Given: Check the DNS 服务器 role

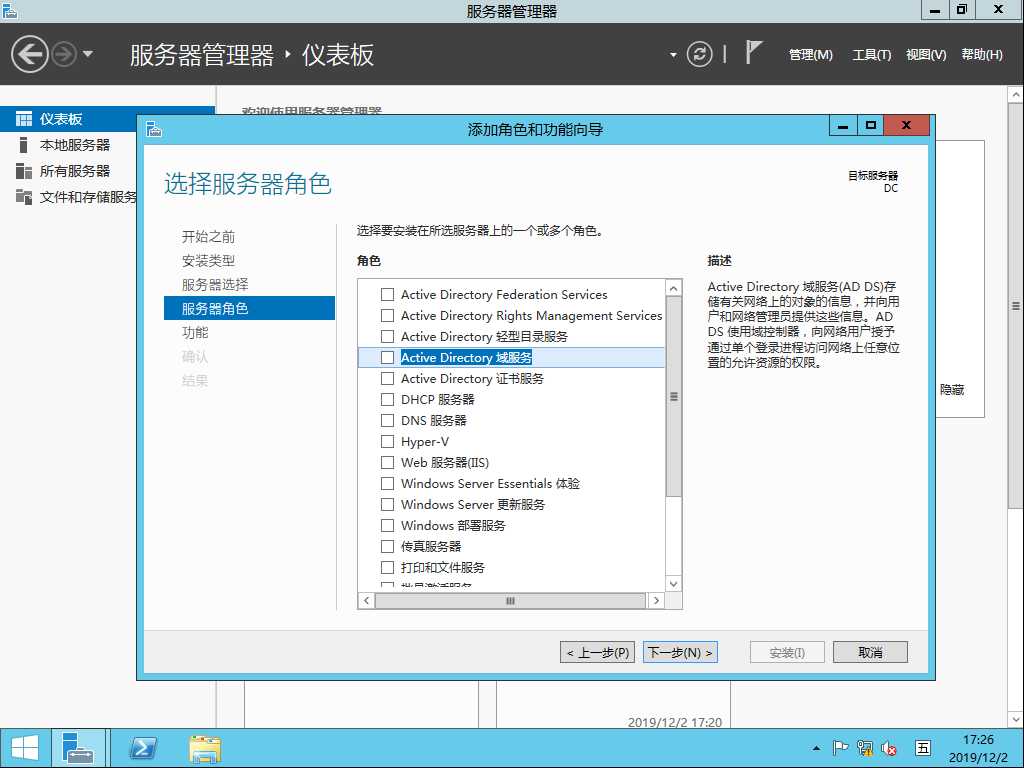Looking at the screenshot, I should point(387,421).
